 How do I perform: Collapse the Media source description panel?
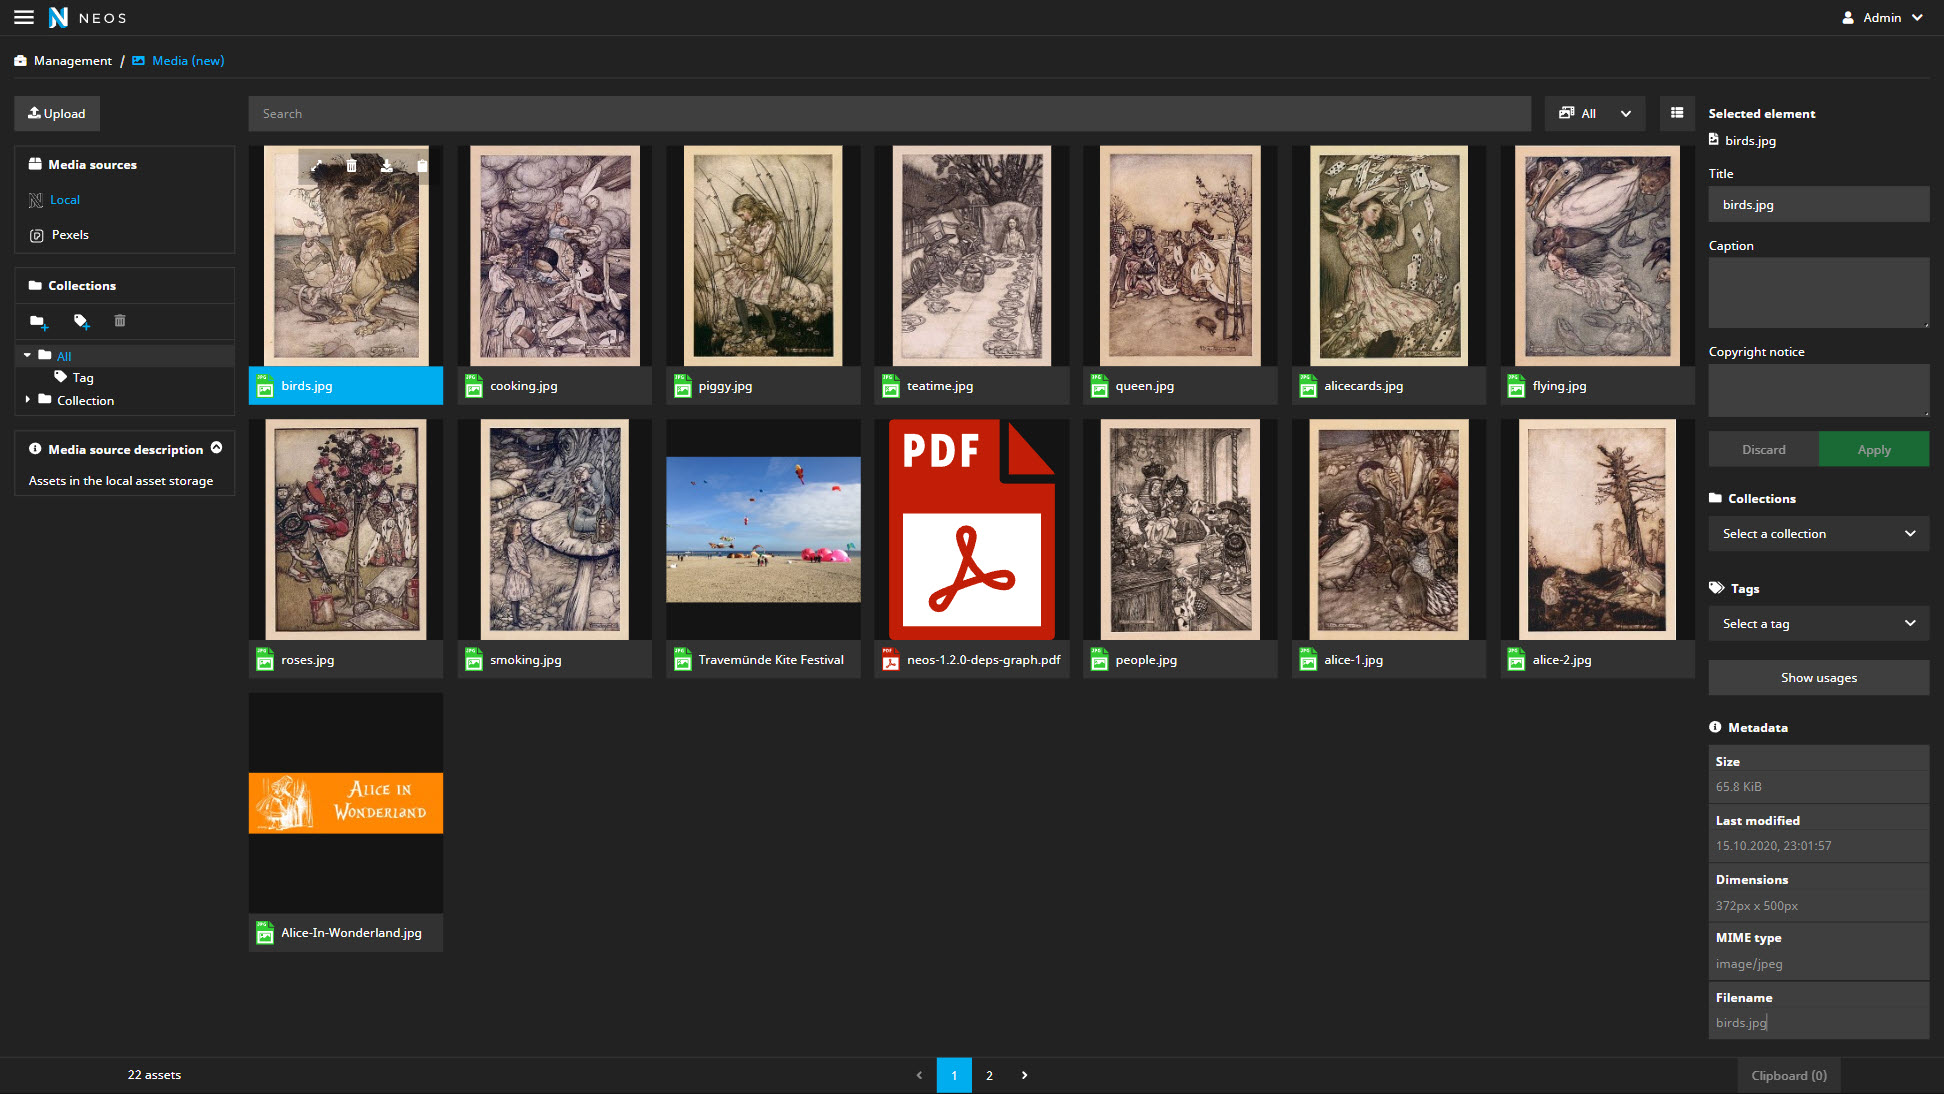click(x=217, y=448)
